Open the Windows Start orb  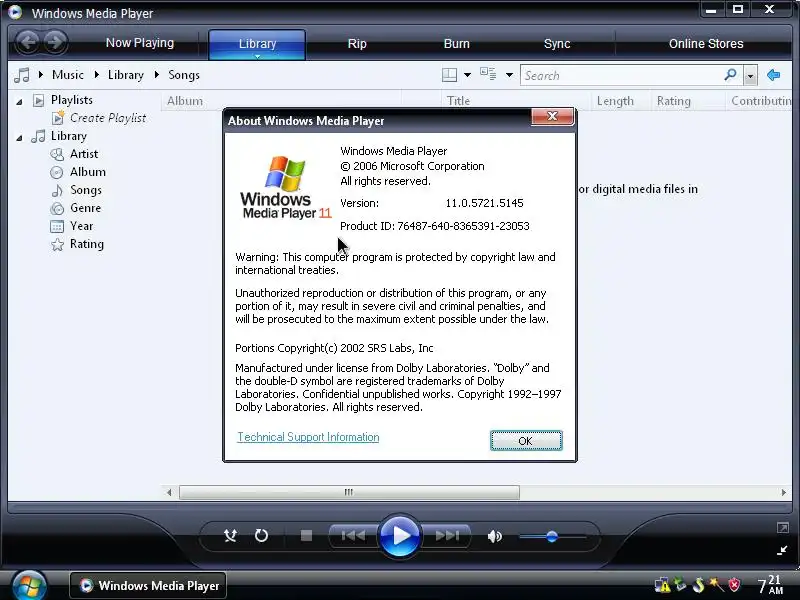[x=29, y=585]
